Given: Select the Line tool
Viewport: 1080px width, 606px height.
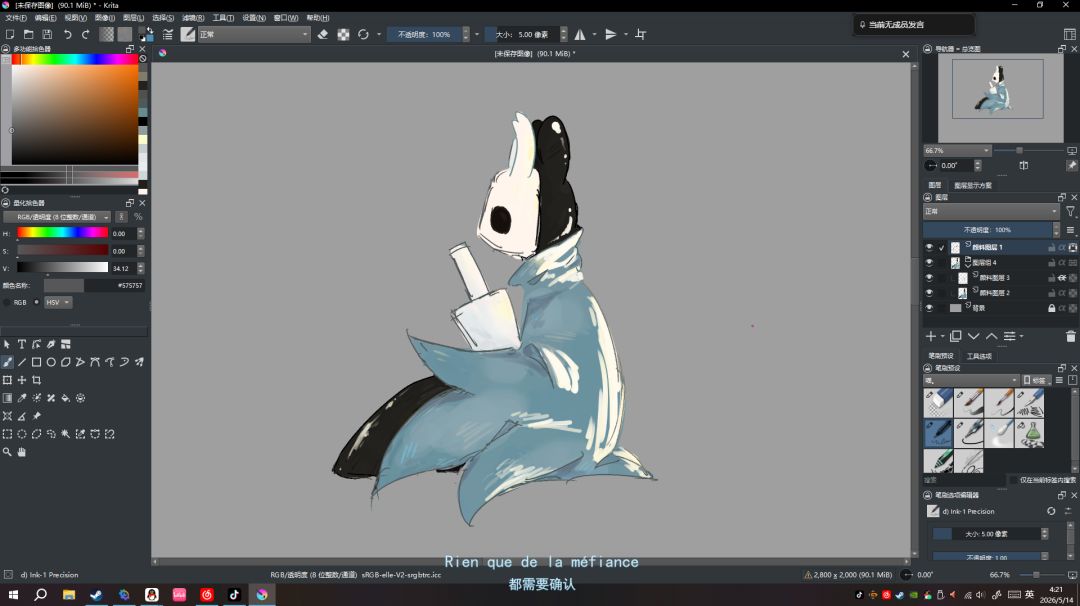Looking at the screenshot, I should pyautogui.click(x=22, y=362).
